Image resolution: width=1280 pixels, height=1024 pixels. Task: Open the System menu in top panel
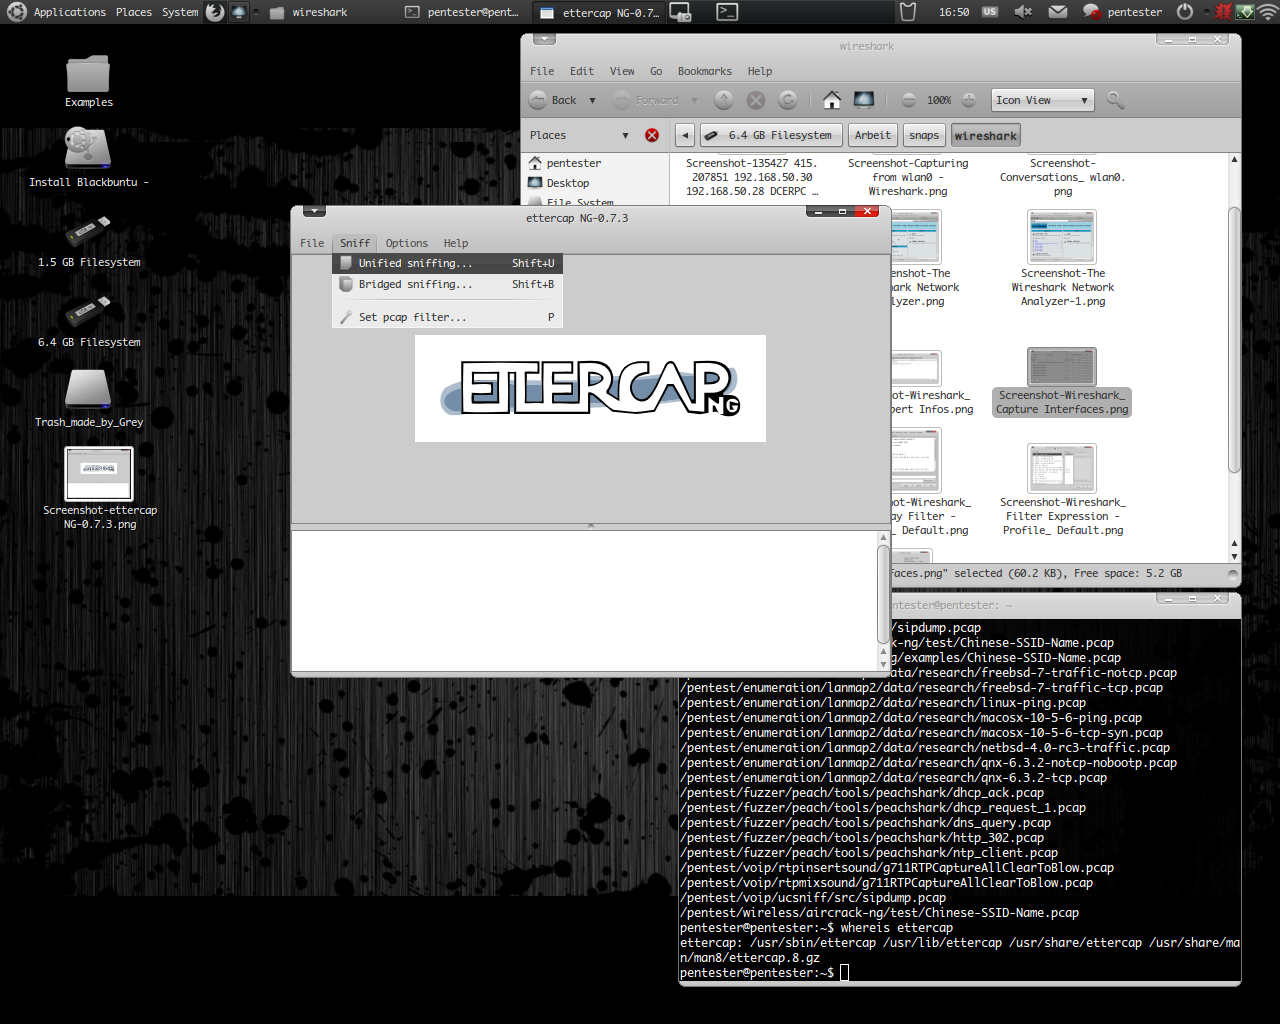[180, 12]
